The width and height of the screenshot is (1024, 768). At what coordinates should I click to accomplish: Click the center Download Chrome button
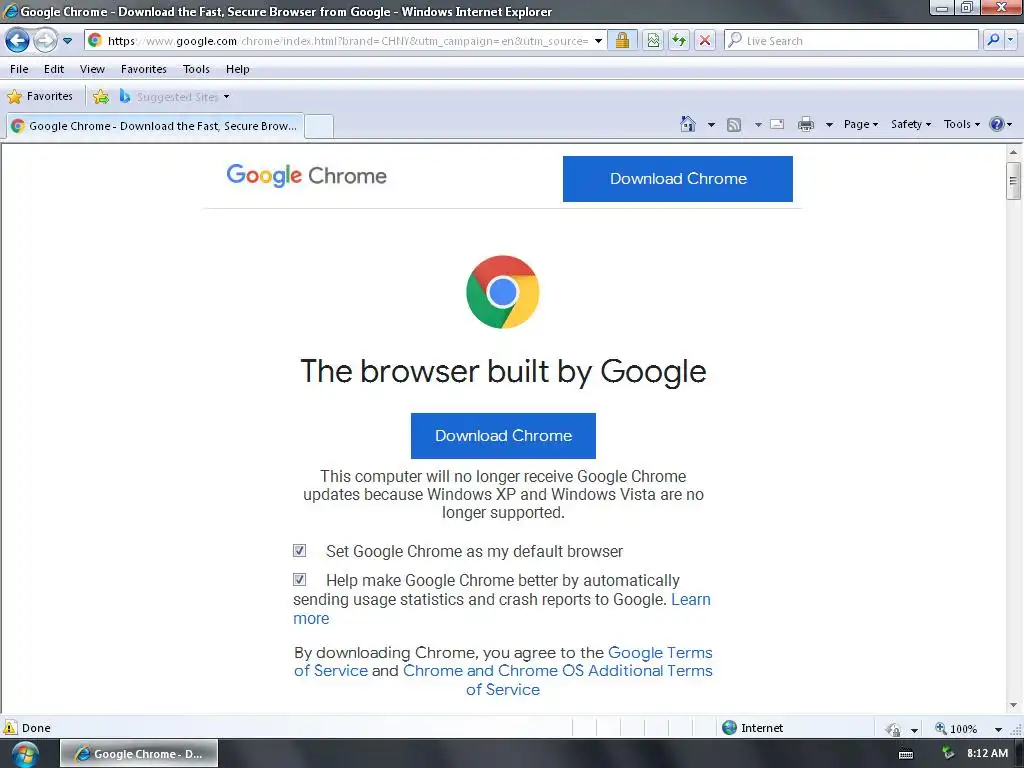click(x=503, y=436)
